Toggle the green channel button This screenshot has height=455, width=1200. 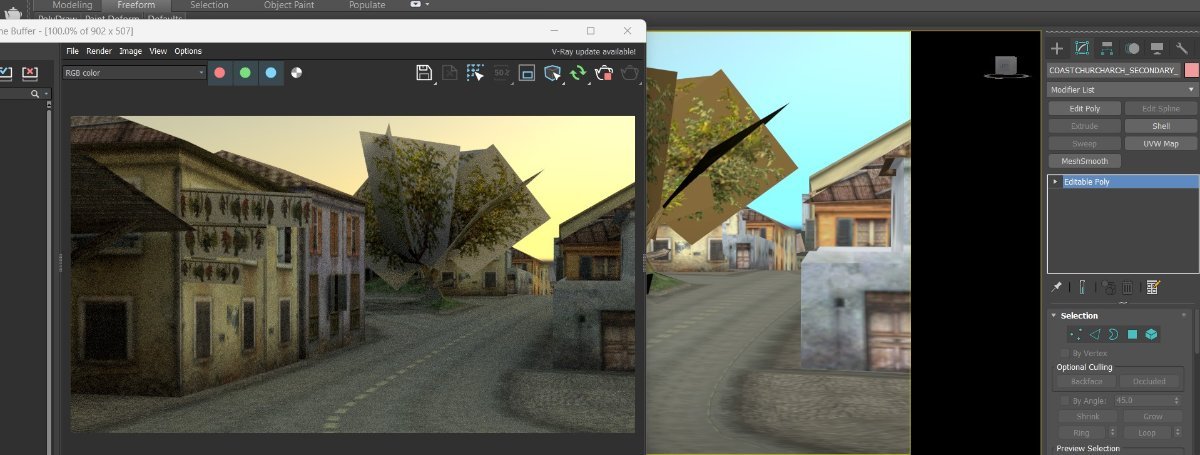(x=245, y=73)
